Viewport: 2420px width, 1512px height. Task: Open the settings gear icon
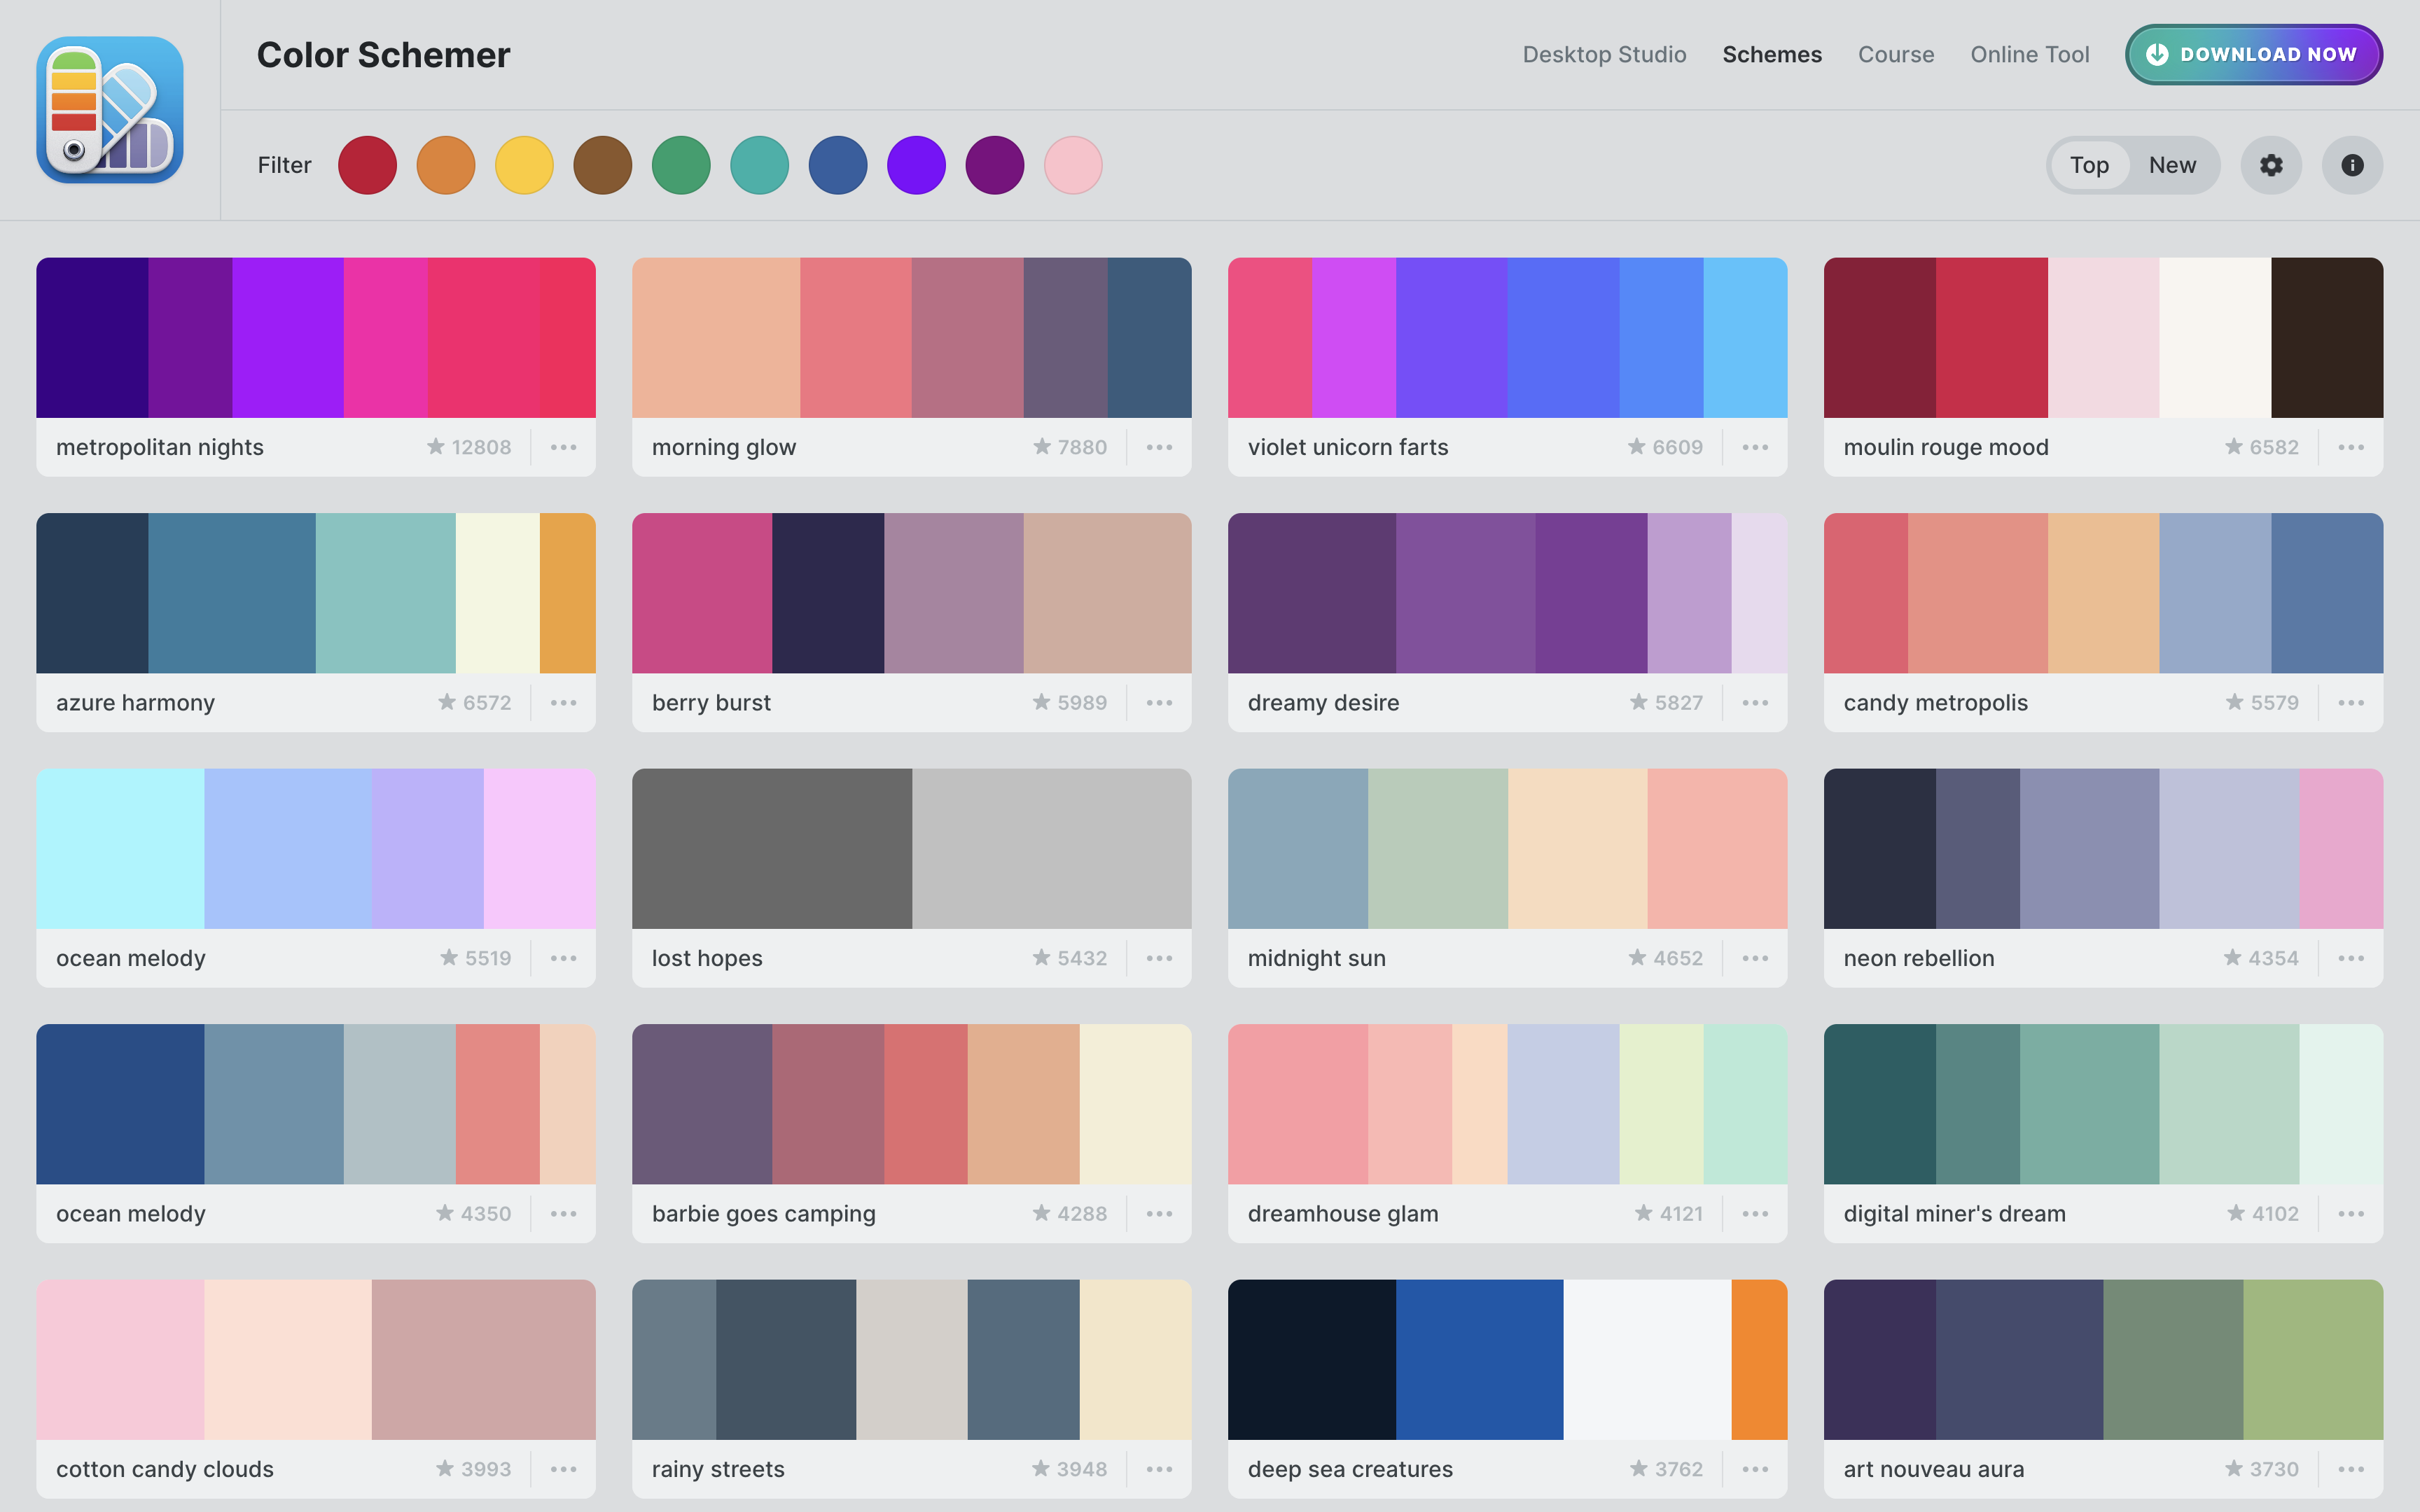[x=2271, y=165]
